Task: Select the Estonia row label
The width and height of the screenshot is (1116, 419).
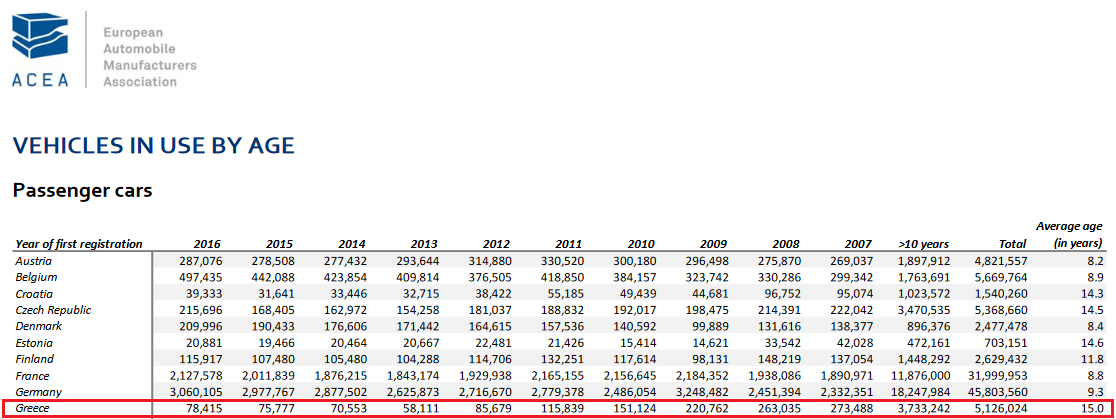Action: click(33, 342)
